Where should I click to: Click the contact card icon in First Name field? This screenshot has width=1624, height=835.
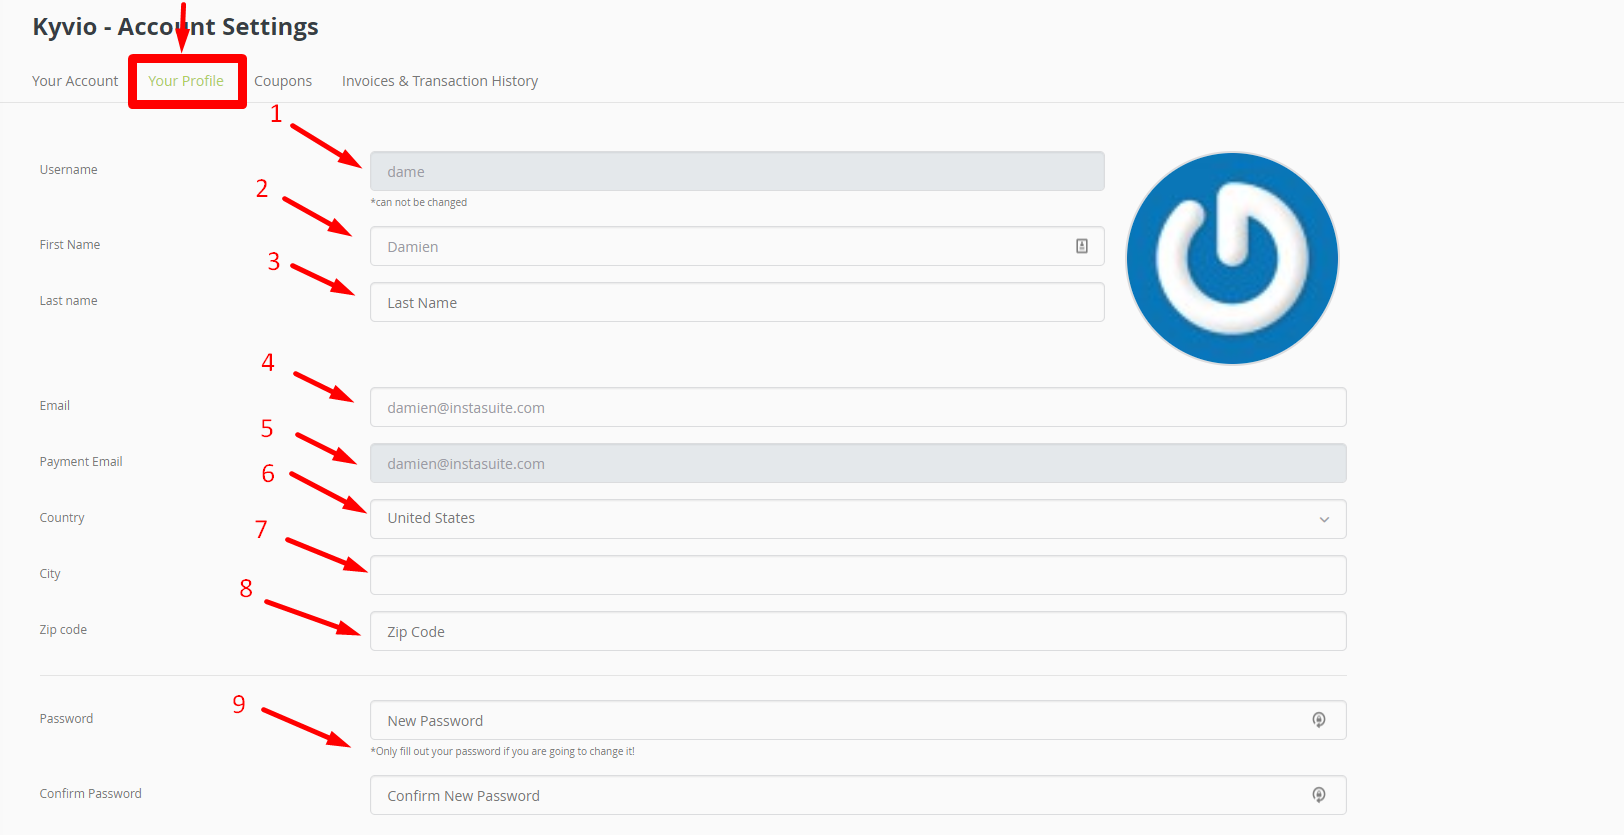(x=1081, y=246)
